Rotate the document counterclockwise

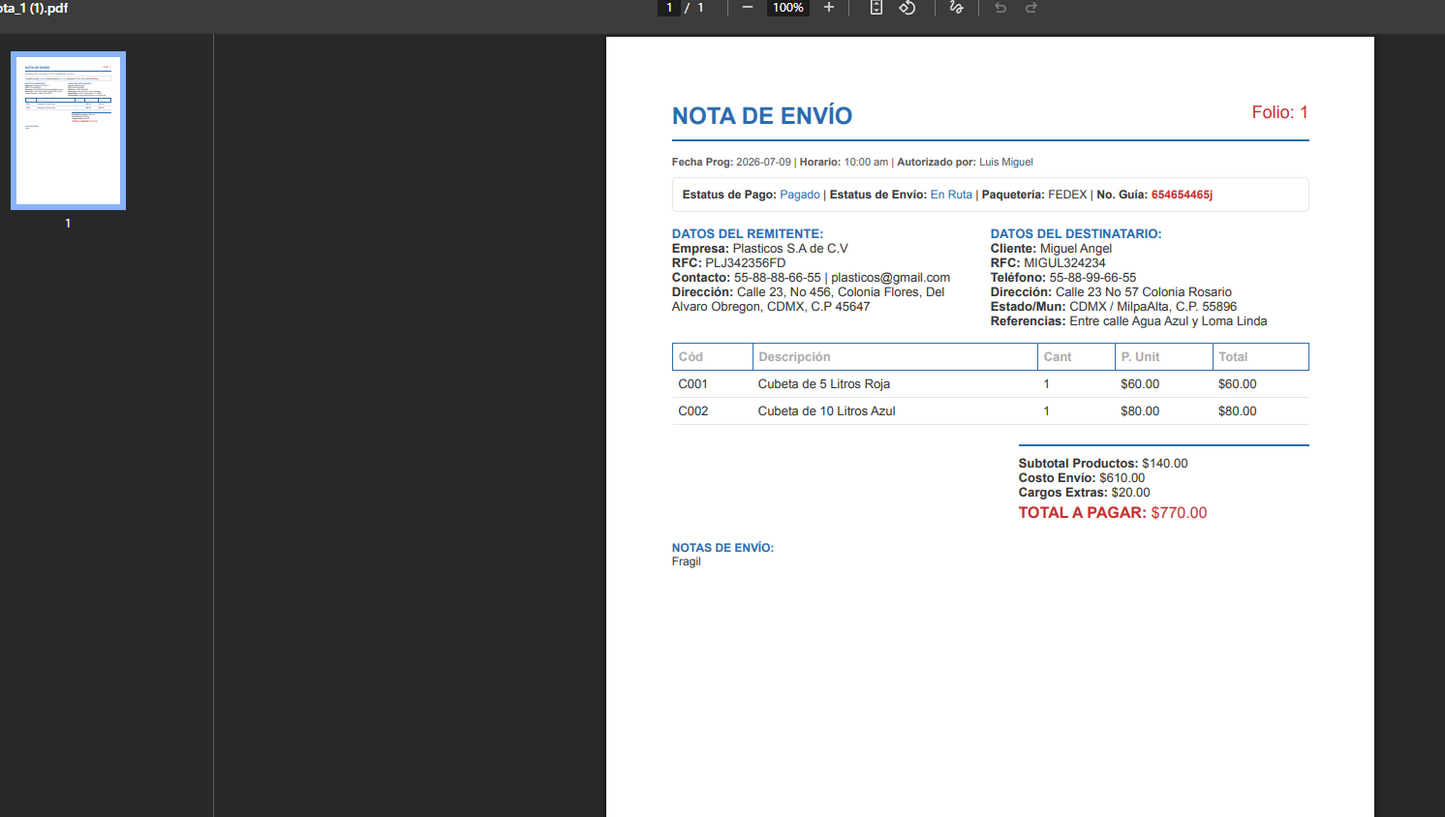907,8
